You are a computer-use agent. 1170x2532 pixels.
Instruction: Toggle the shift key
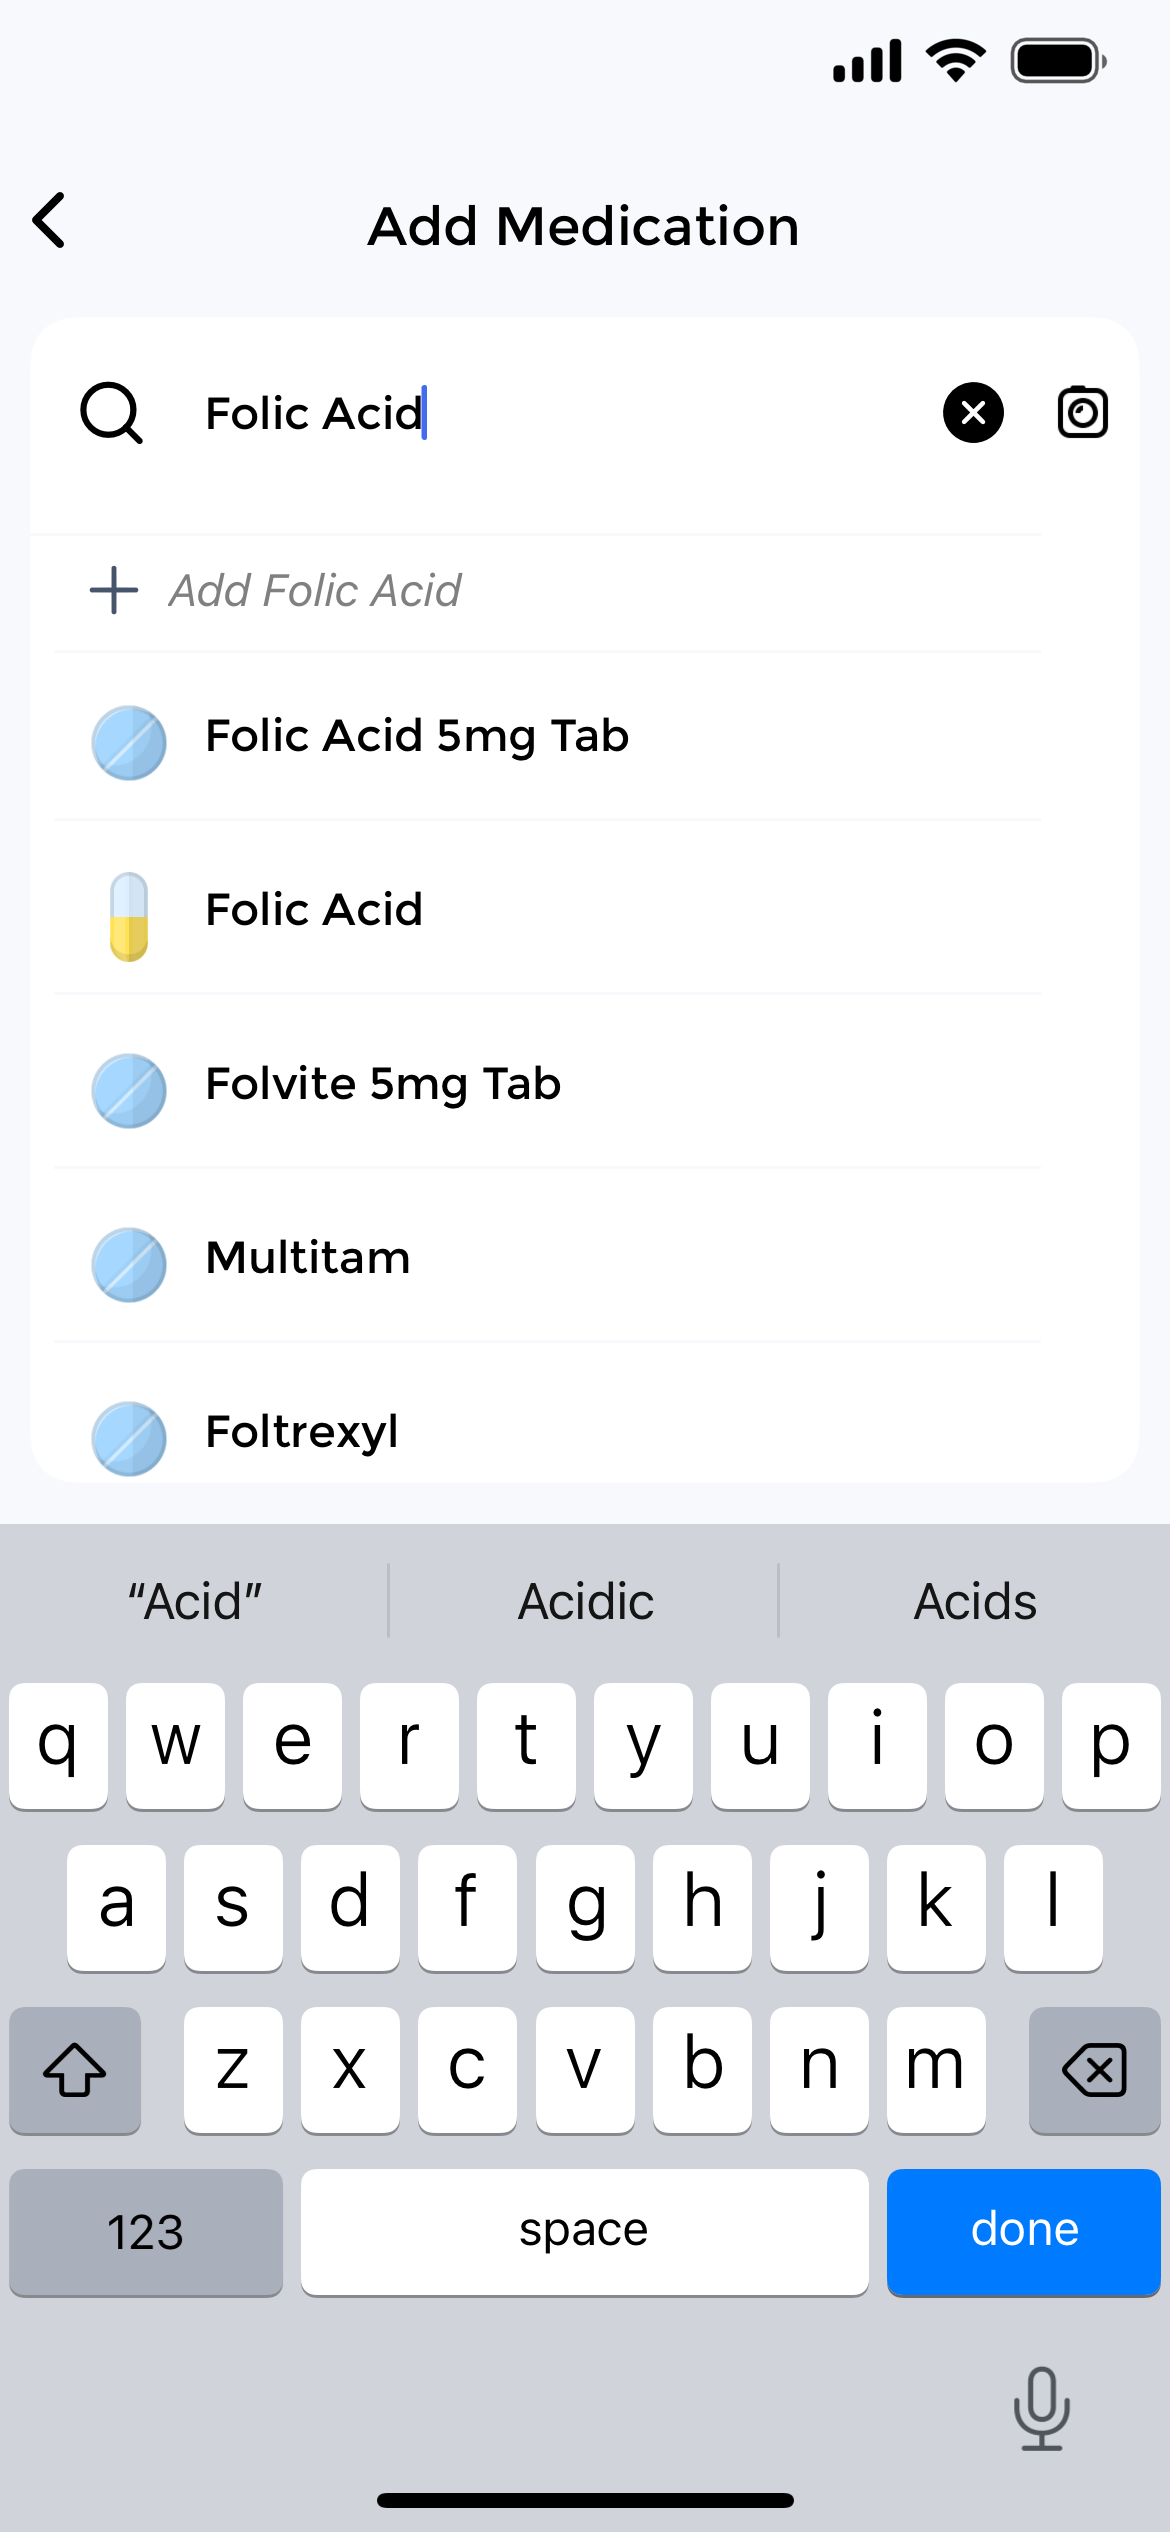pos(75,2070)
